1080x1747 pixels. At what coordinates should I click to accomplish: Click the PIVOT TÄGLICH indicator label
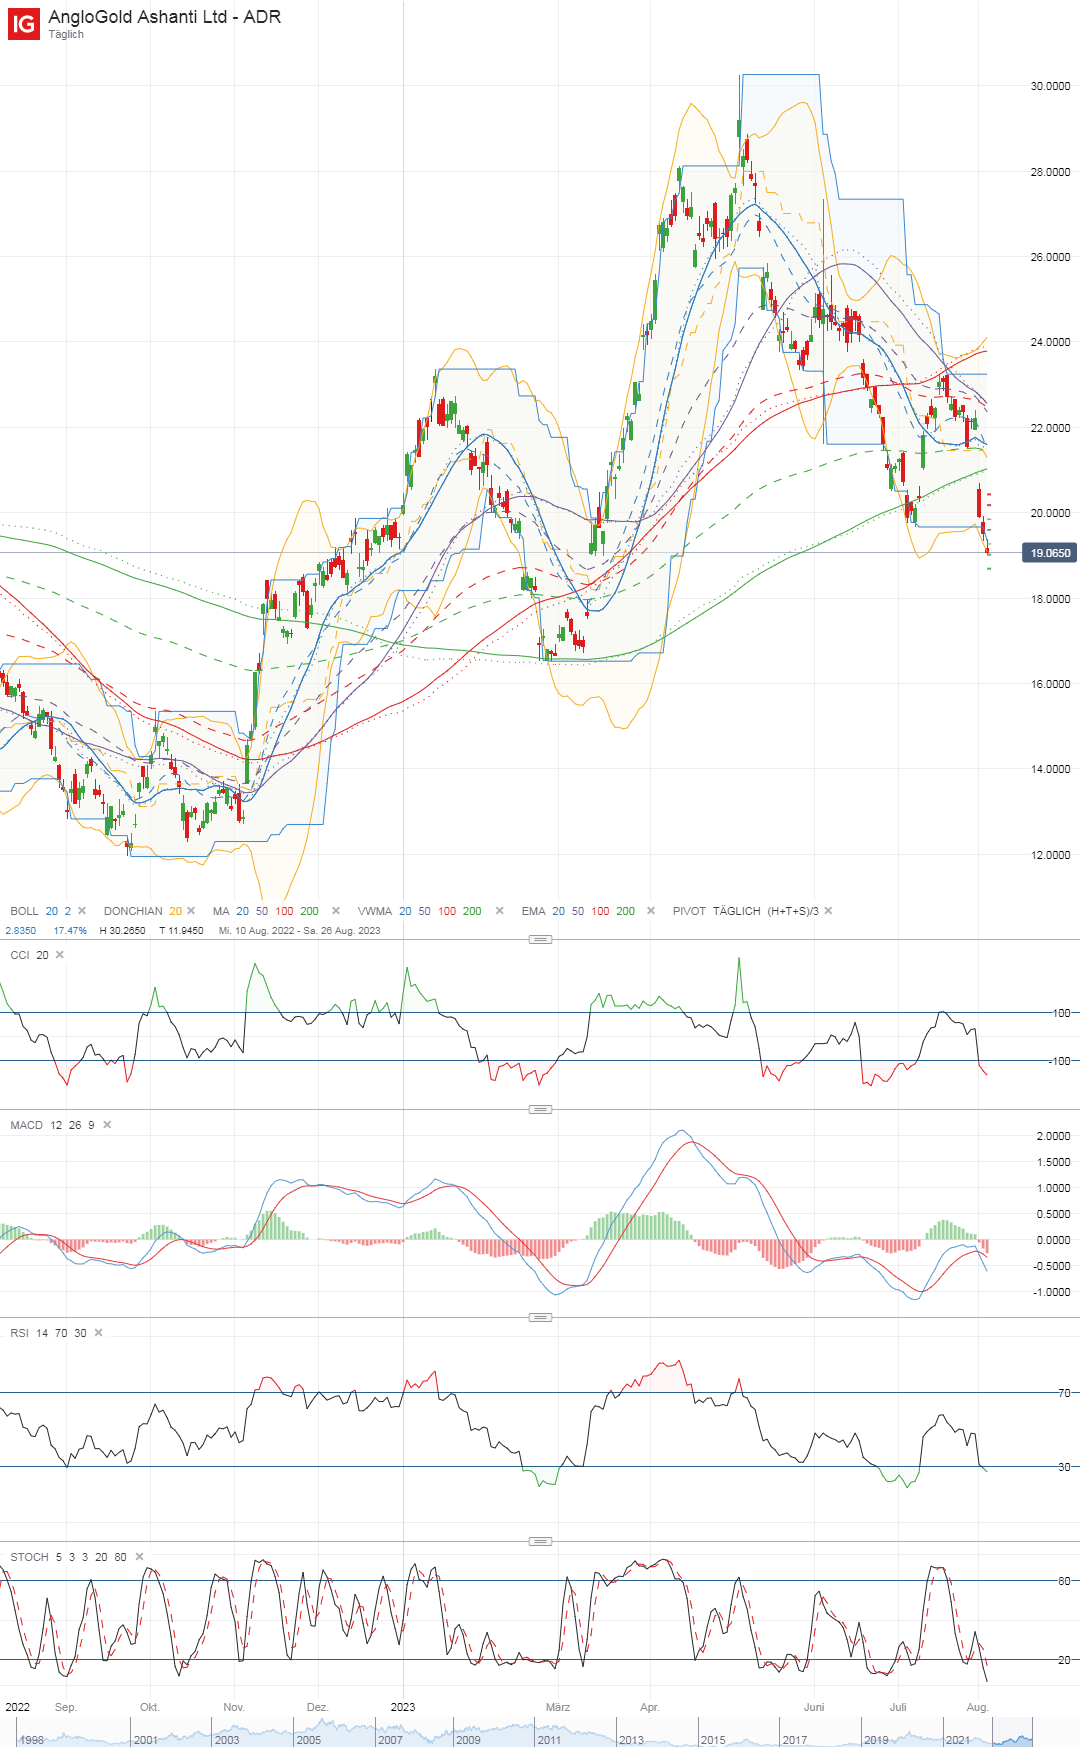click(746, 911)
